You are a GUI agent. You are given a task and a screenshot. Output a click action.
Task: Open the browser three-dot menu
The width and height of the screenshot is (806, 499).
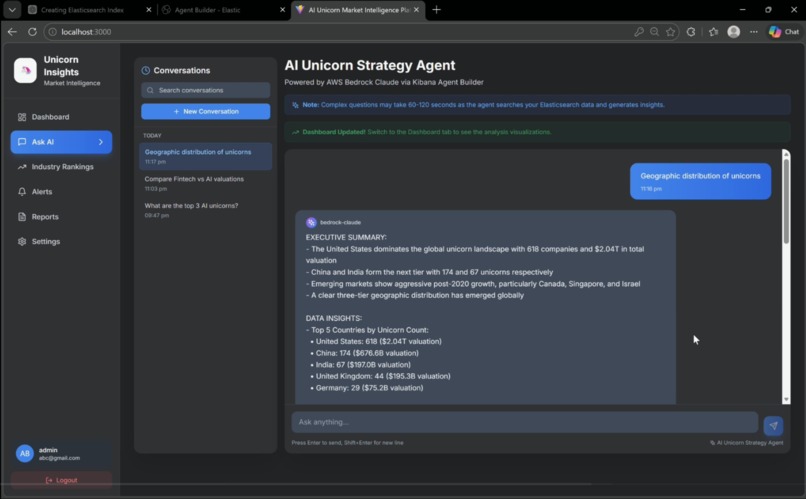[754, 32]
